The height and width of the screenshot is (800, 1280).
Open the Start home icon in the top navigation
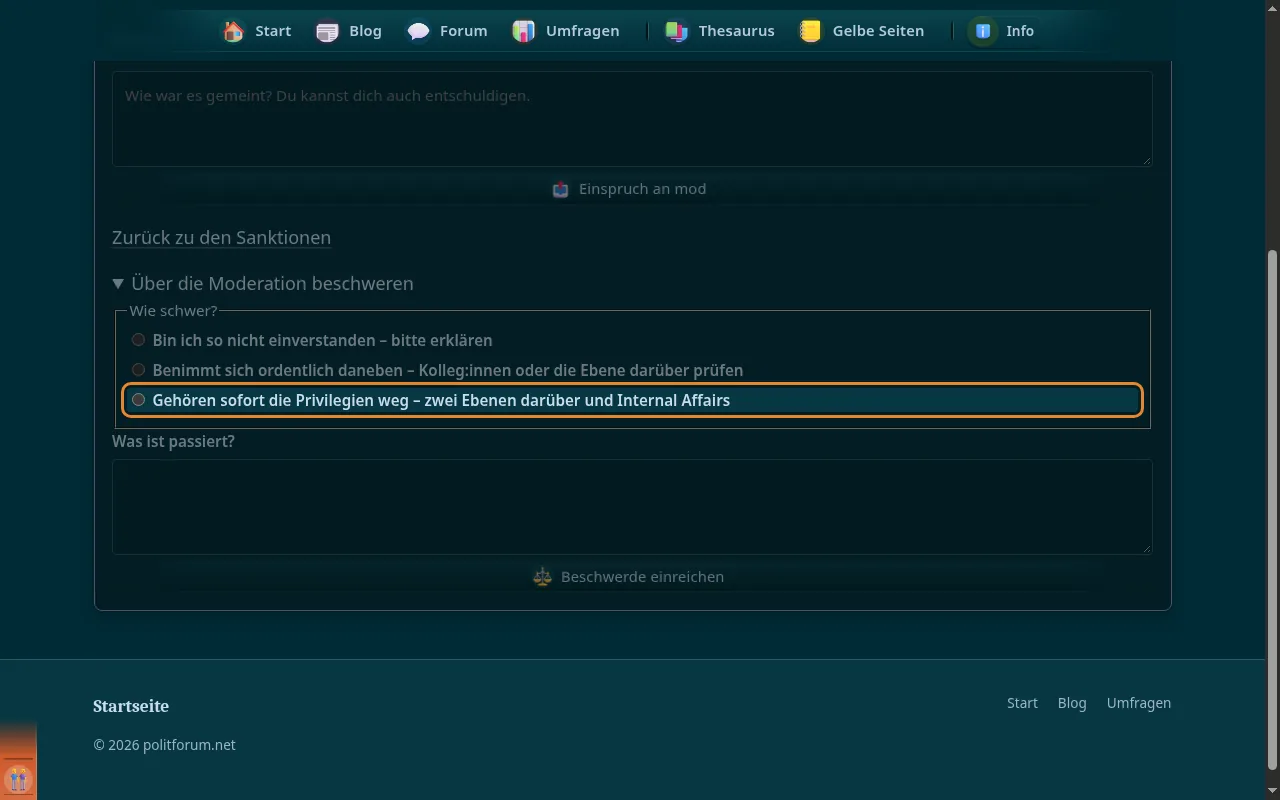pyautogui.click(x=233, y=31)
